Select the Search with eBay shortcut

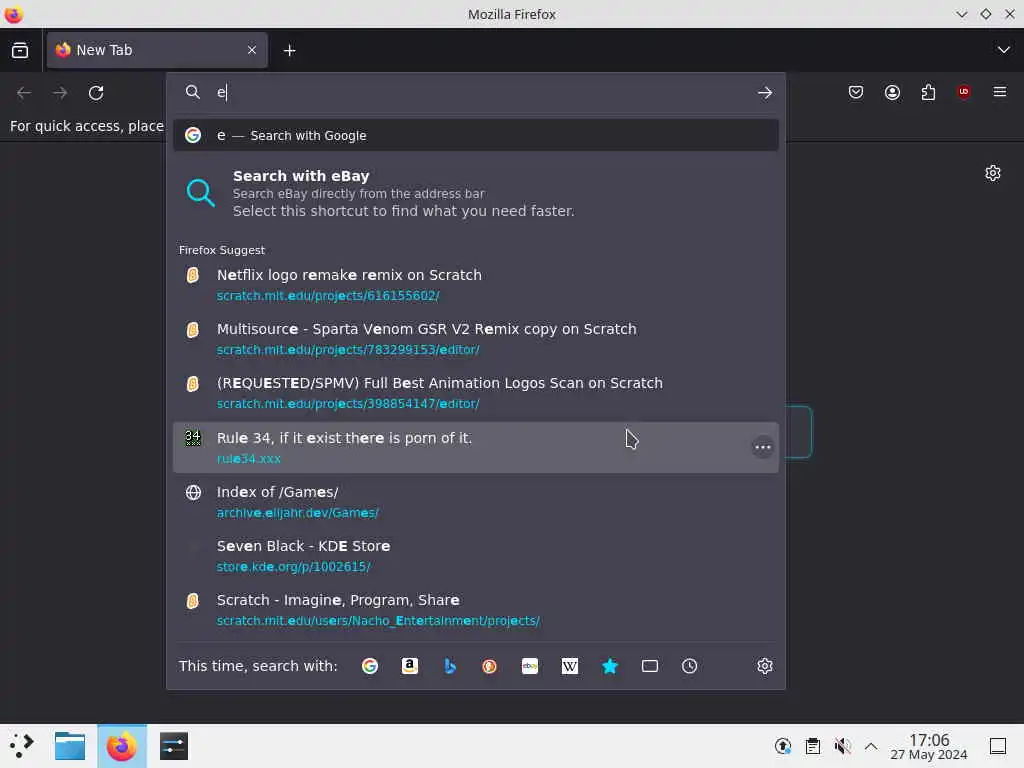[475, 193]
